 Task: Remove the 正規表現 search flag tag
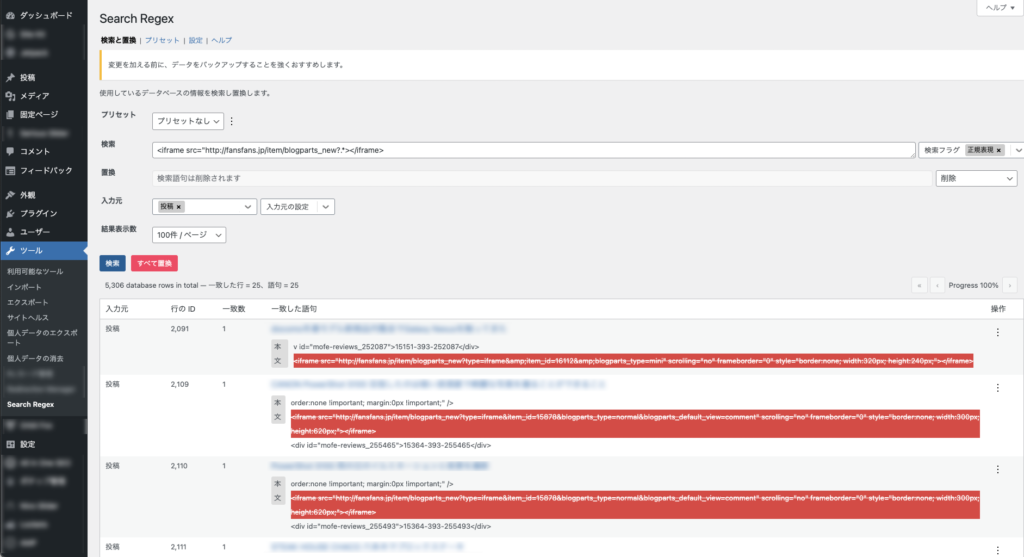point(999,150)
